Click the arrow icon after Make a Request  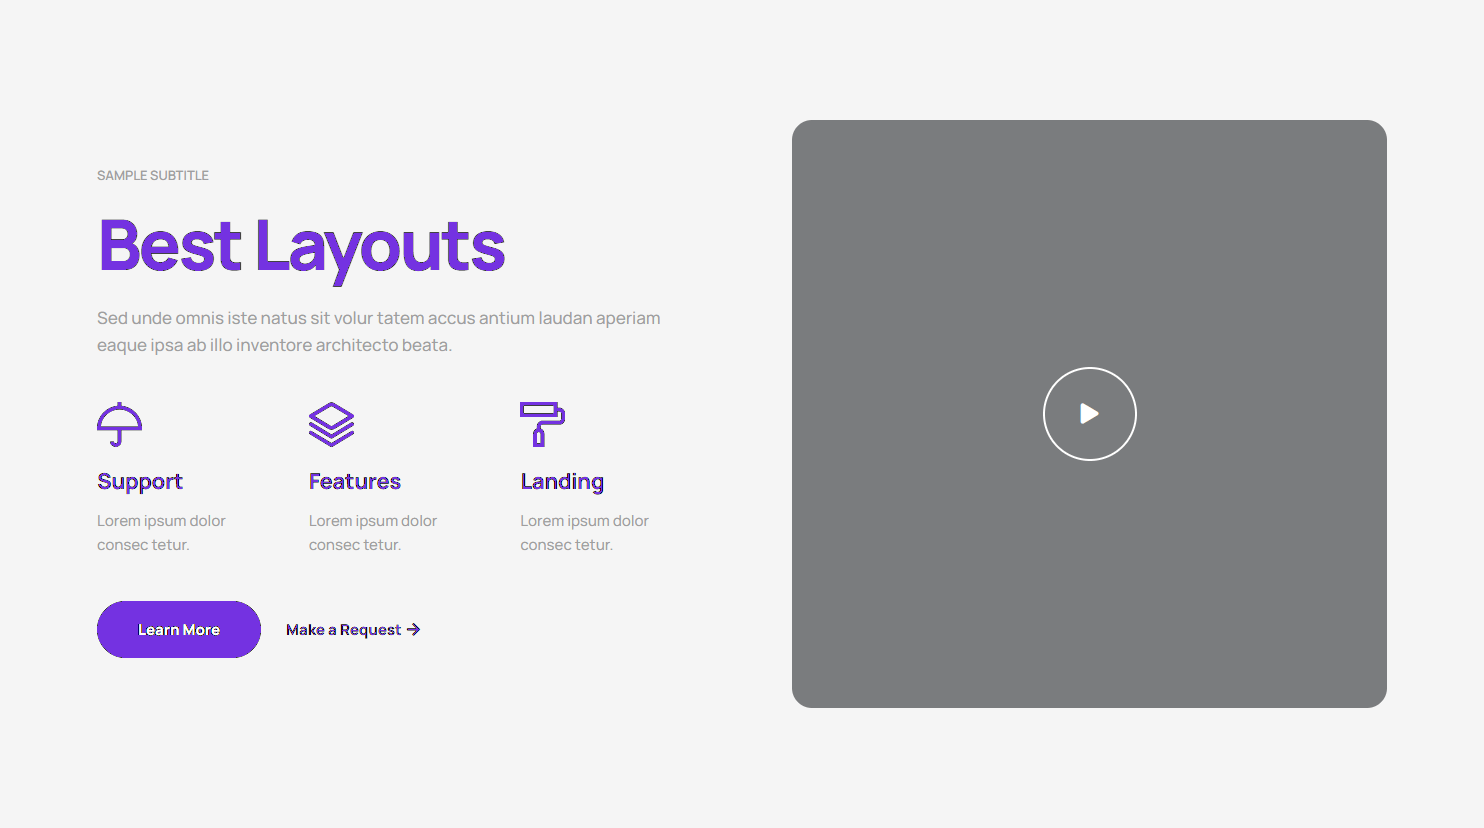(x=413, y=630)
